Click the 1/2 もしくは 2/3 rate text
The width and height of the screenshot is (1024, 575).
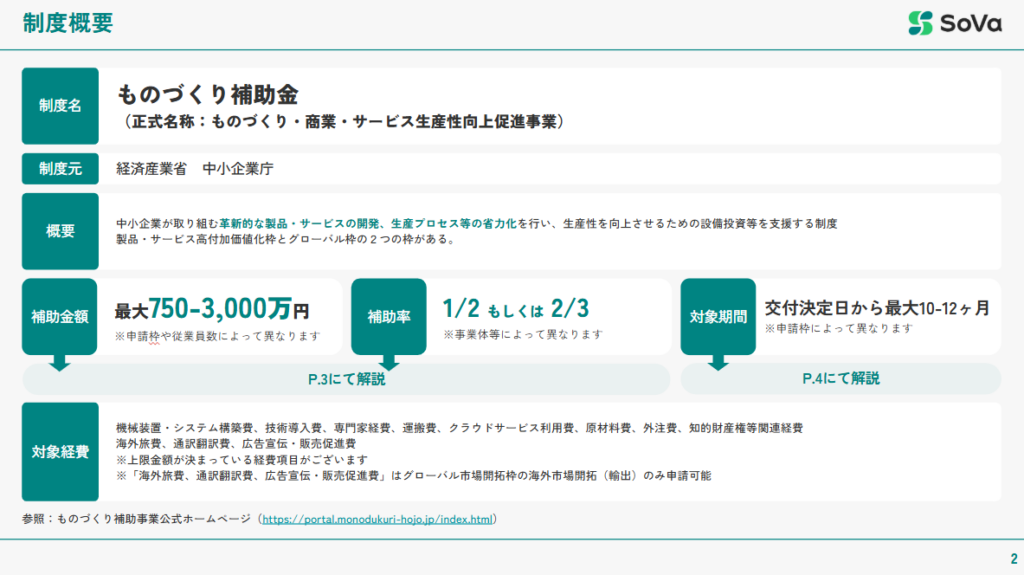point(516,307)
